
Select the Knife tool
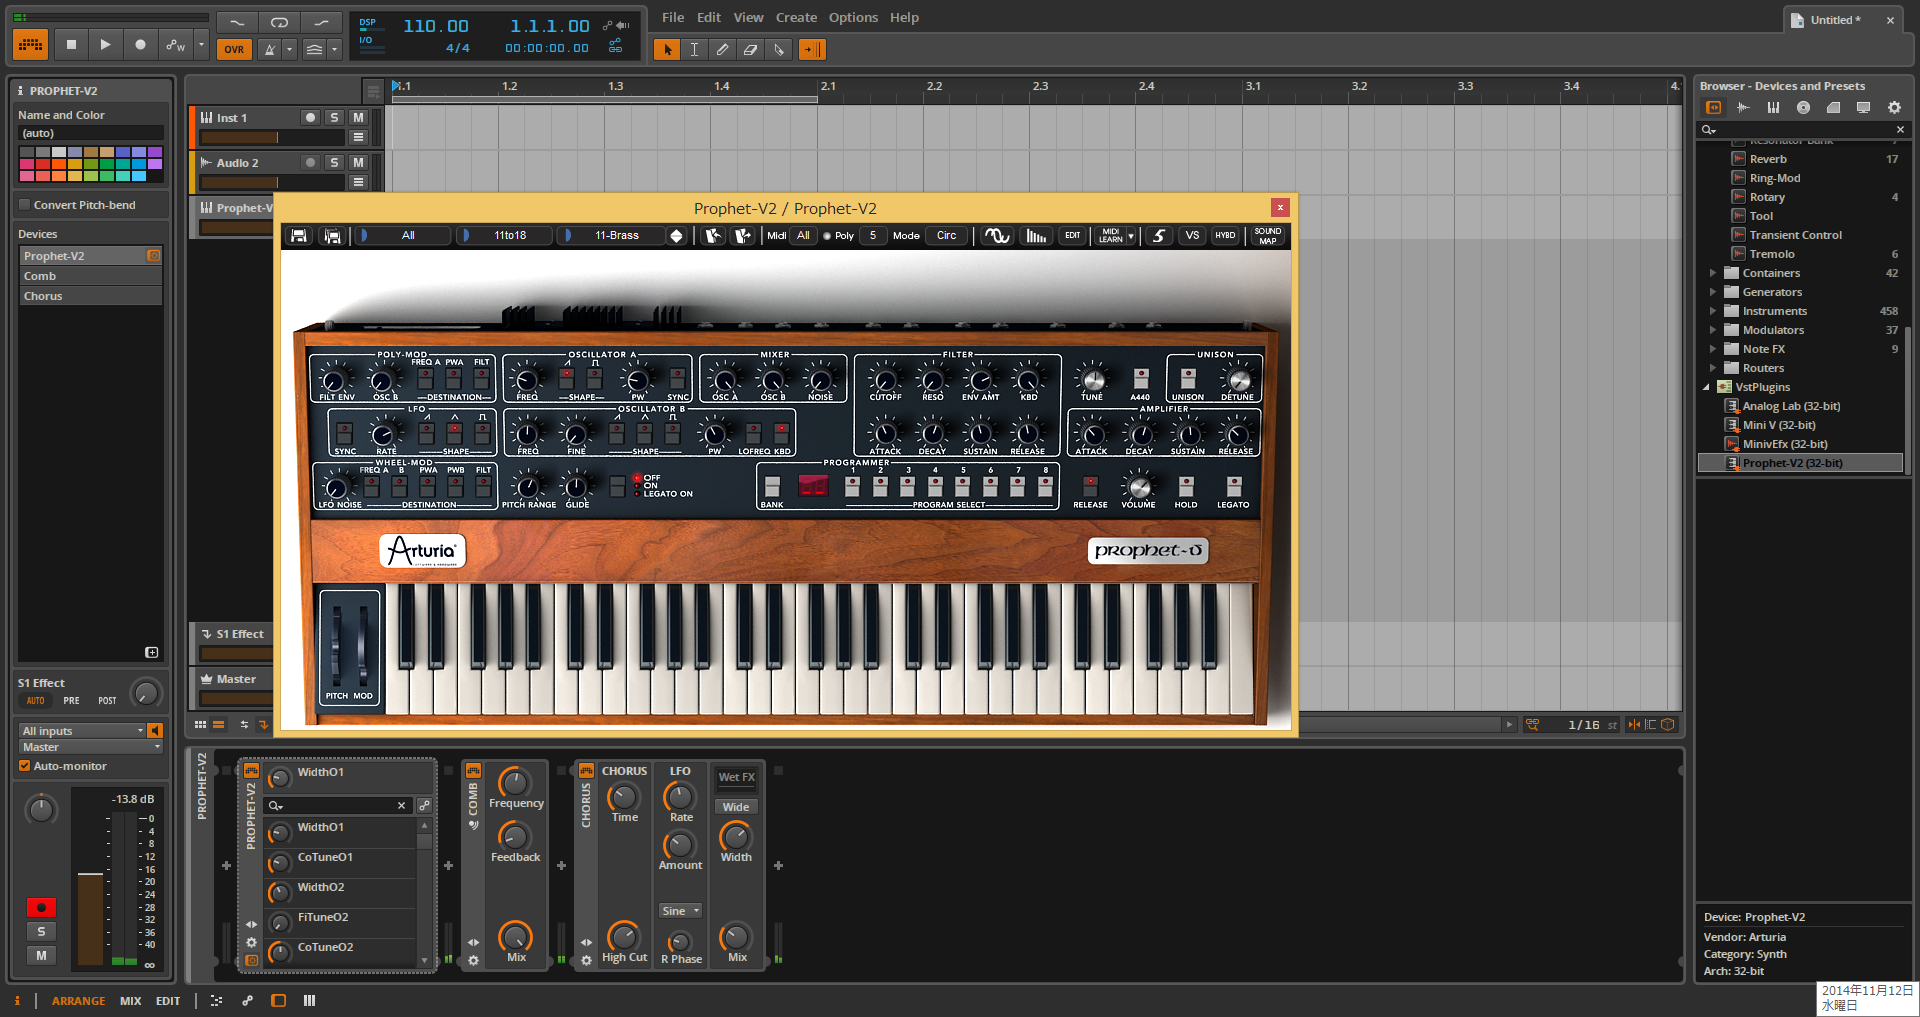click(778, 49)
